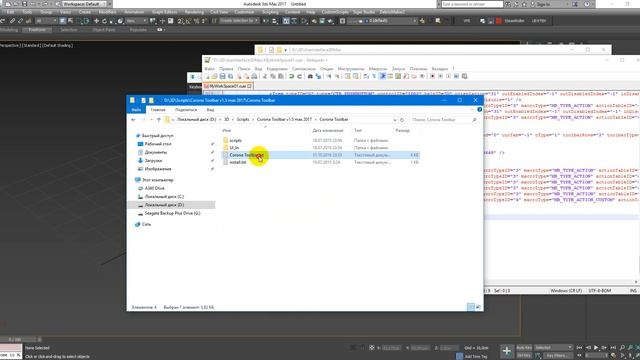Open the Graph Editors menu in 3ds Max
Screen dimensions: 640x360
tap(164, 12)
